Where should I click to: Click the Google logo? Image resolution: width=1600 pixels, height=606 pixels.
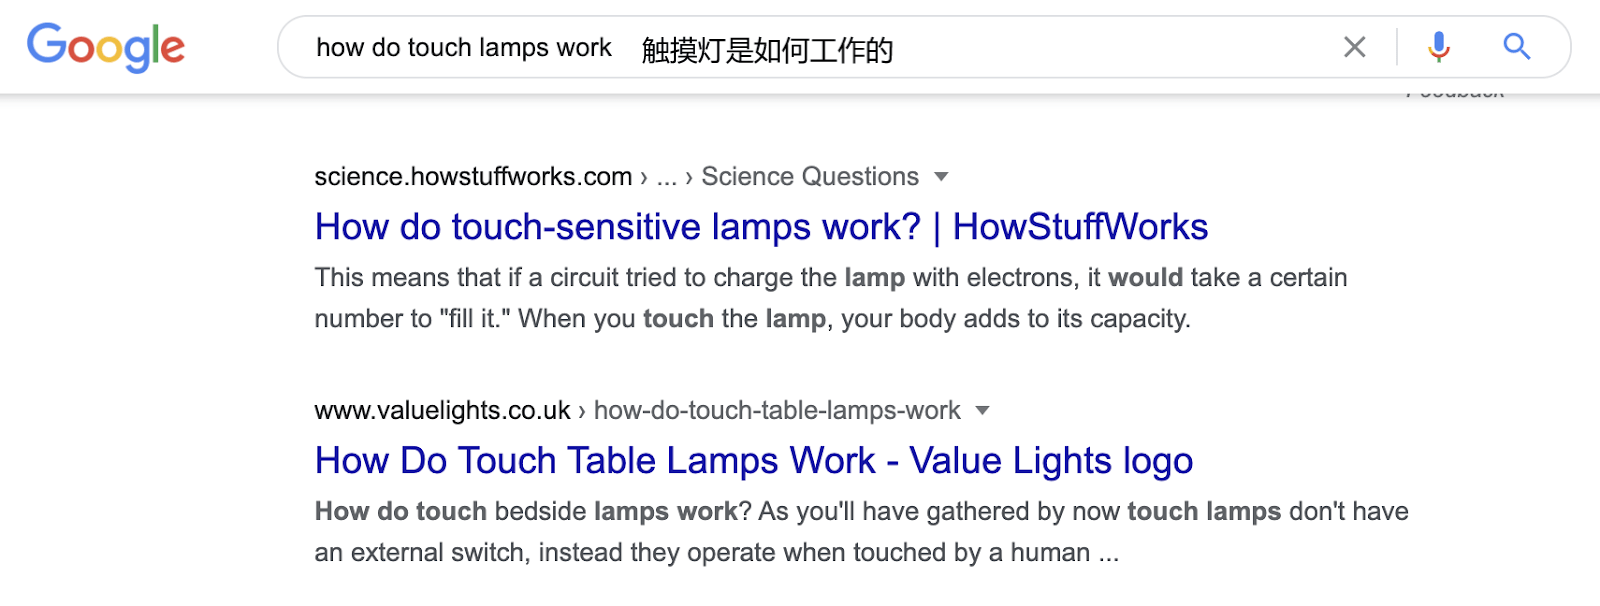pyautogui.click(x=106, y=47)
